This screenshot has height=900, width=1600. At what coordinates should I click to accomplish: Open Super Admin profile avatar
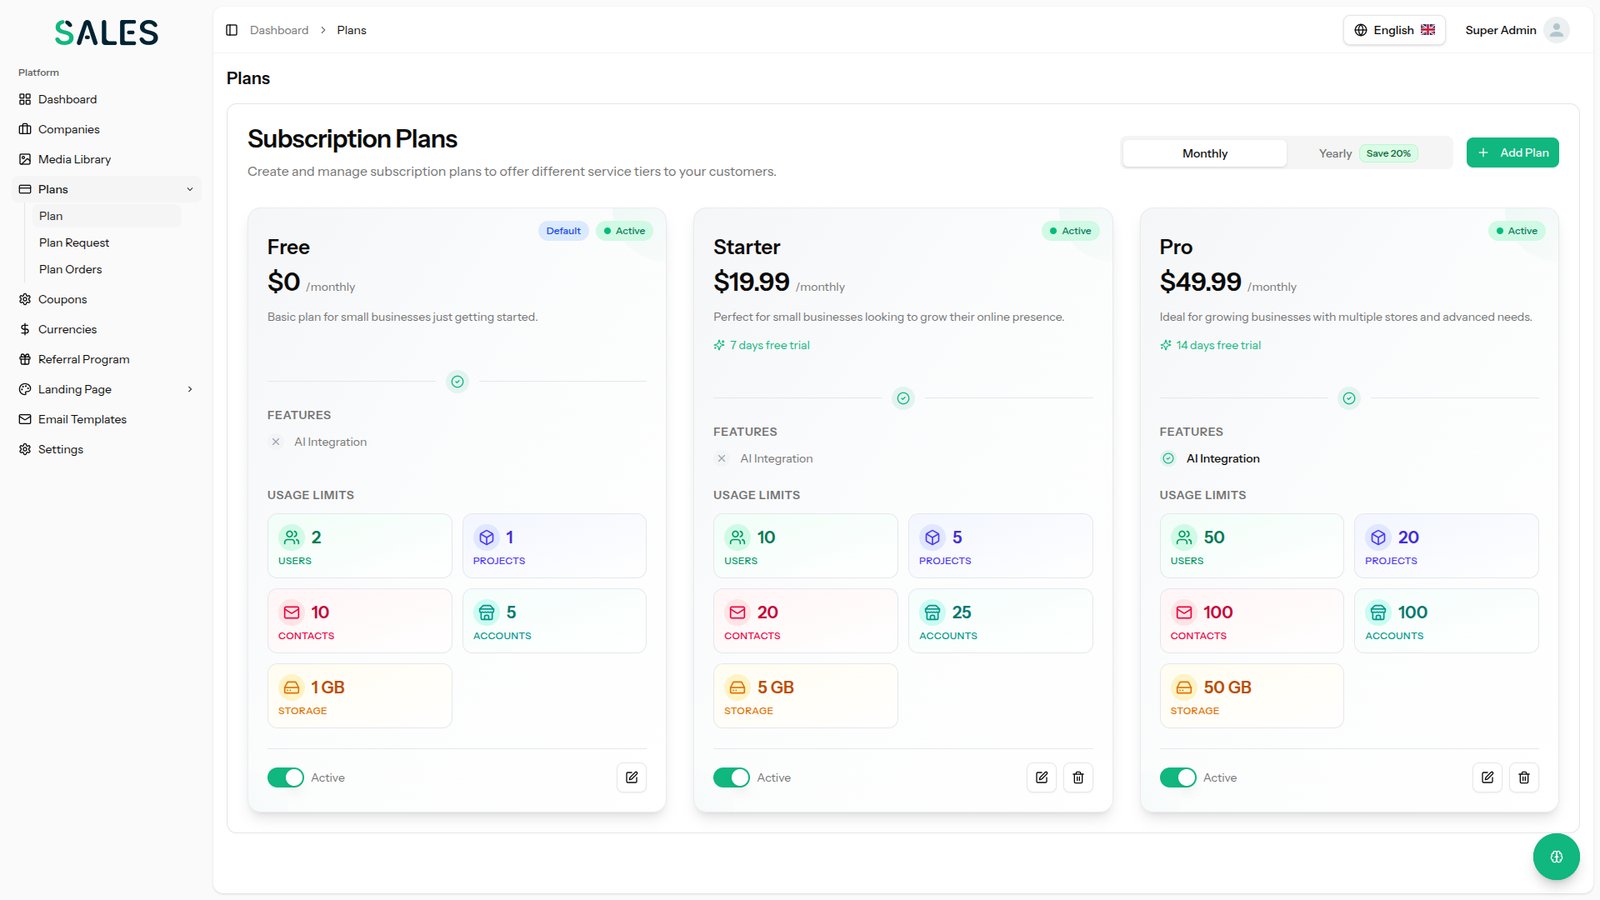pyautogui.click(x=1556, y=30)
